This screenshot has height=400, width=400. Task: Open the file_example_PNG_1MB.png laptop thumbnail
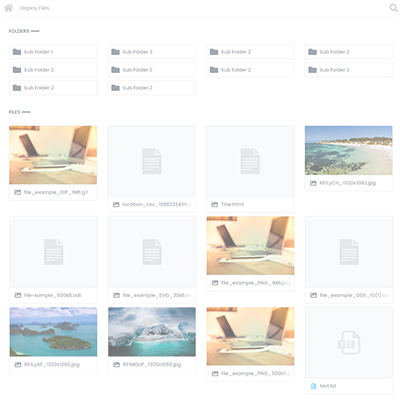[x=250, y=246]
